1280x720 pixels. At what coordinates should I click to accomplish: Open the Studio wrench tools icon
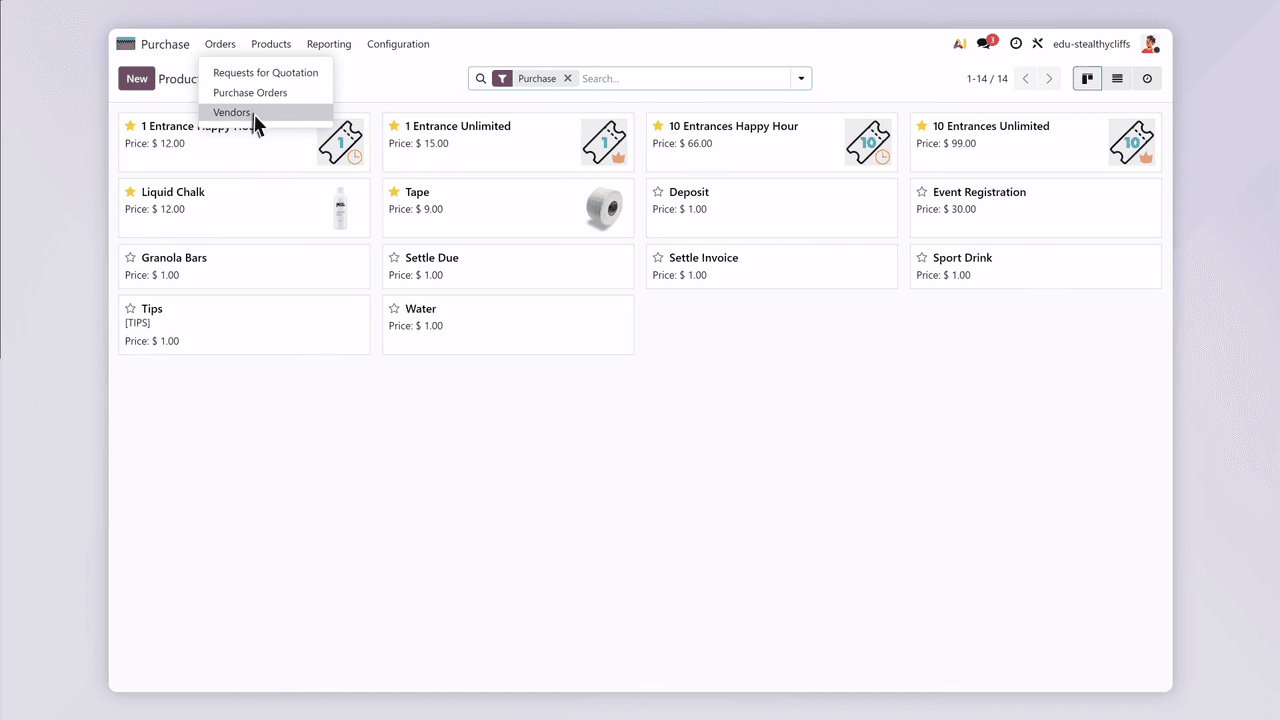tap(1038, 44)
